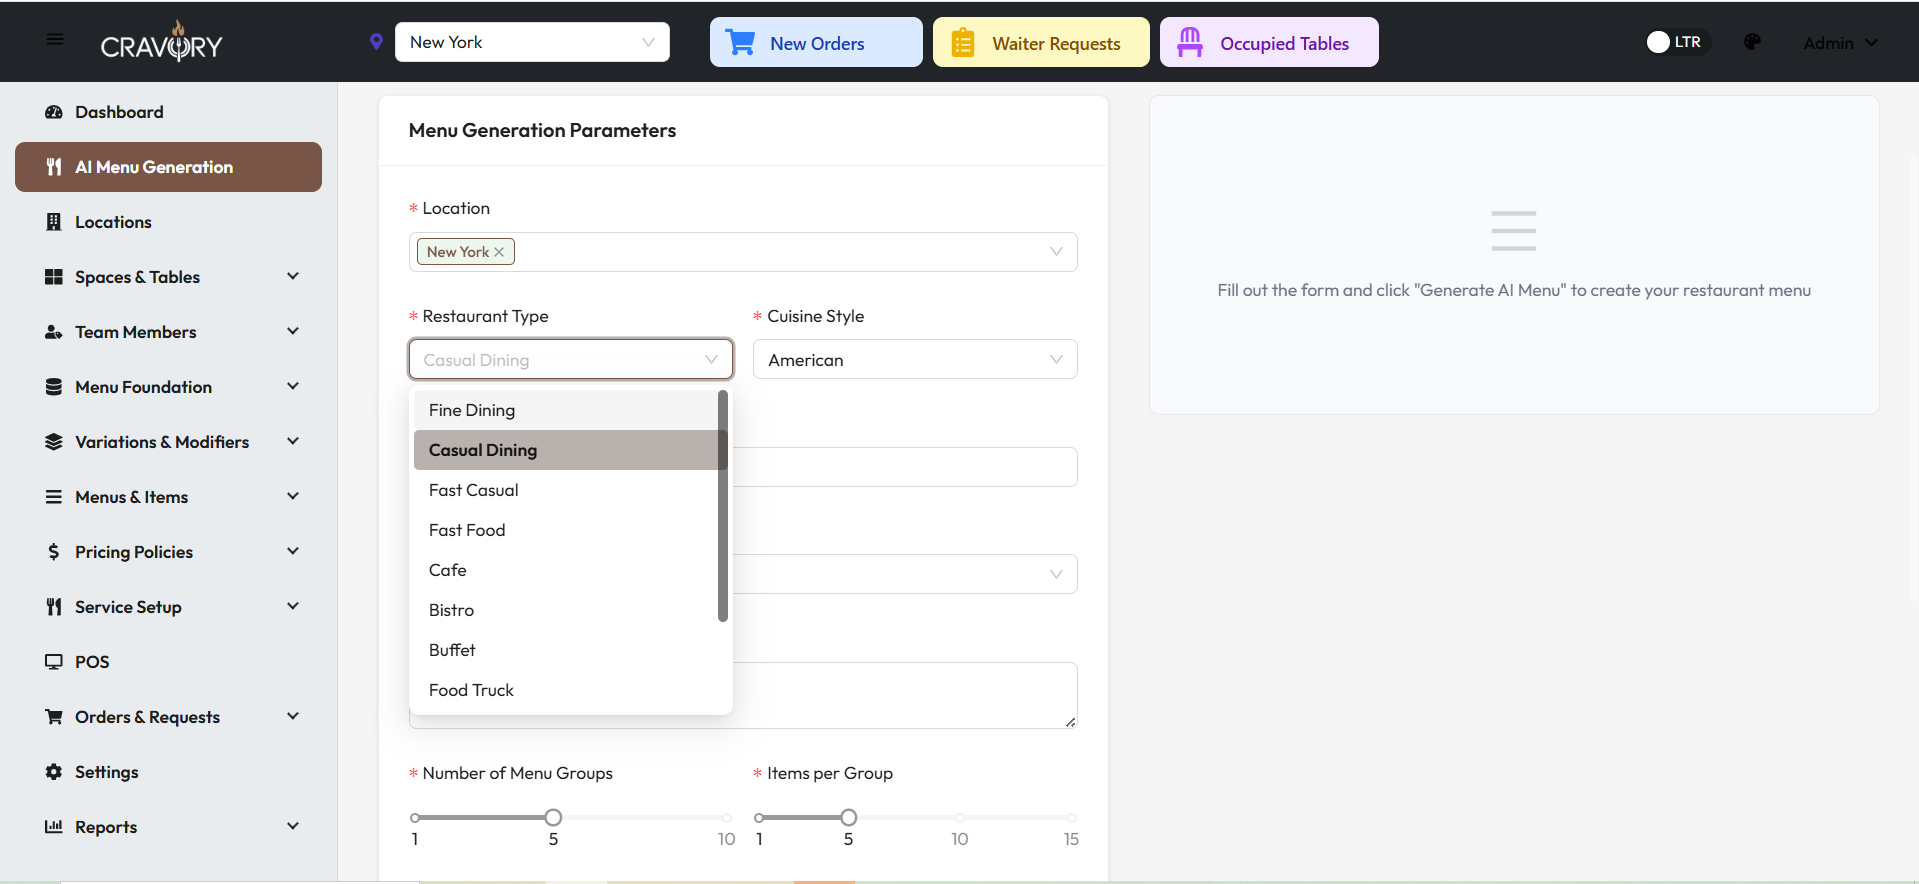The width and height of the screenshot is (1919, 884).
Task: Remove the New York location tag
Action: (499, 252)
